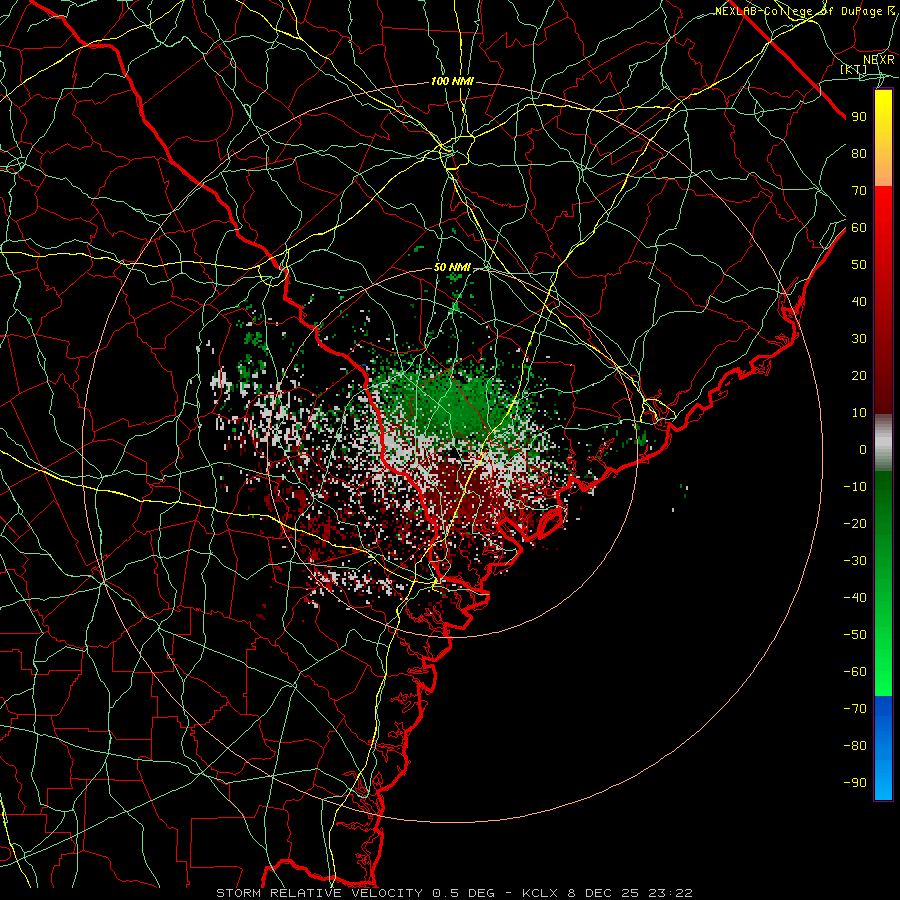Click the "[KT]" units label
Image resolution: width=900 pixels, height=900 pixels.
click(x=854, y=69)
